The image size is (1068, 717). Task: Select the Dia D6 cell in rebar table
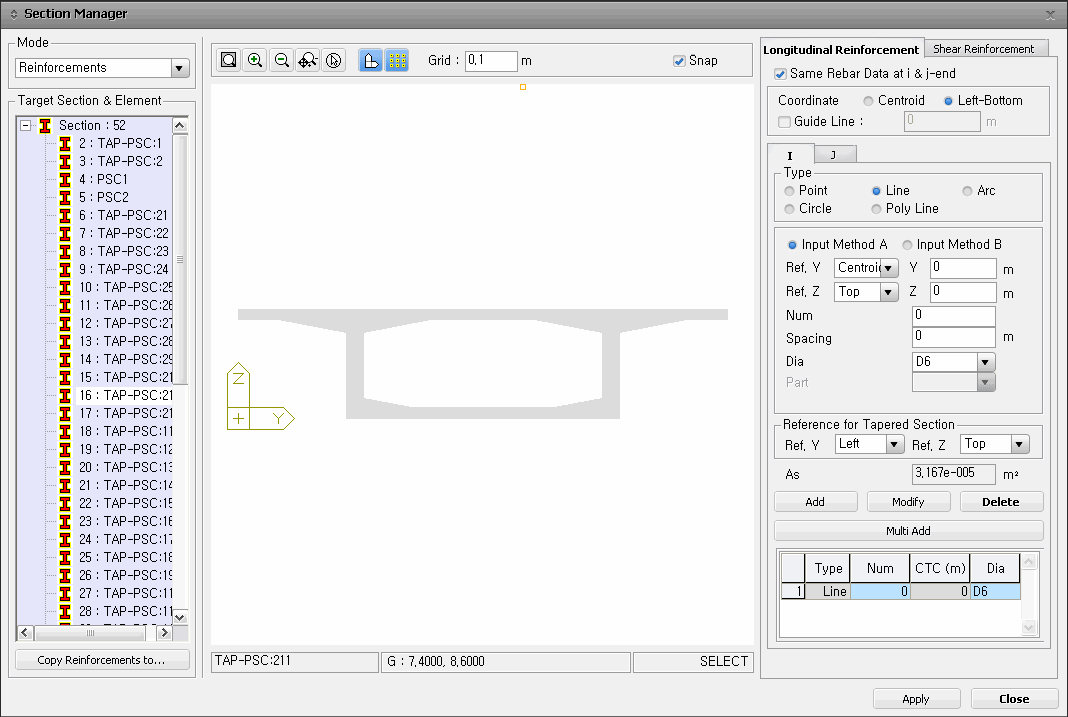[x=995, y=591]
